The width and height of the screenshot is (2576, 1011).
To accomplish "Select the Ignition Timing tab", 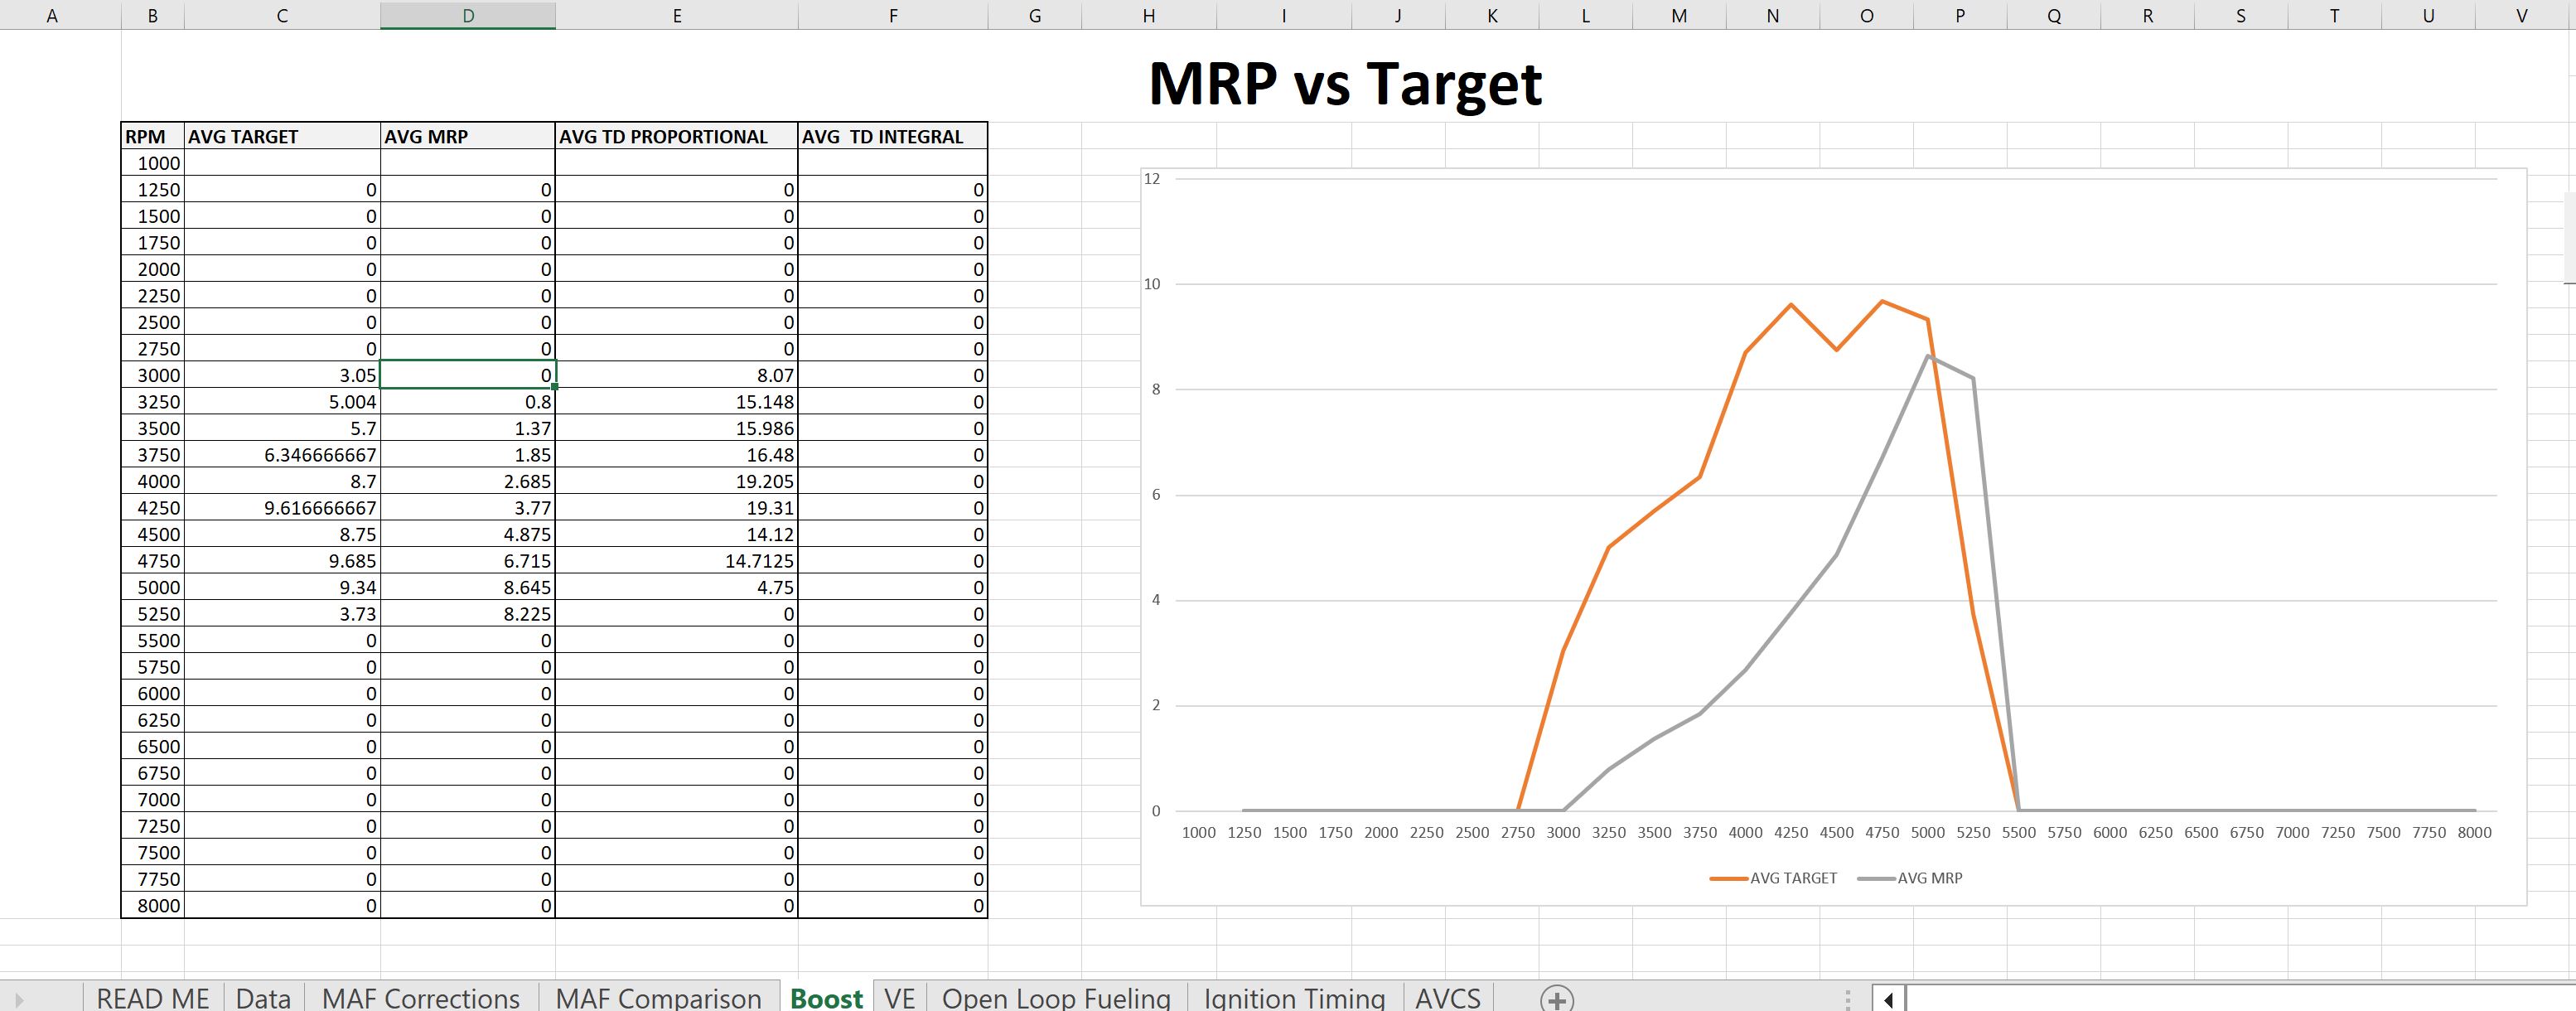I will point(1293,998).
